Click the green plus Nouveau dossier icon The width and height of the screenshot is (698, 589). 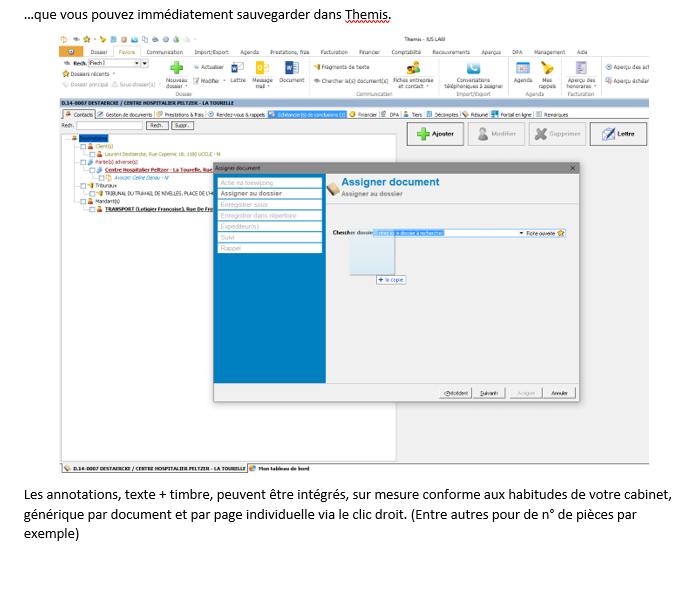(x=176, y=68)
